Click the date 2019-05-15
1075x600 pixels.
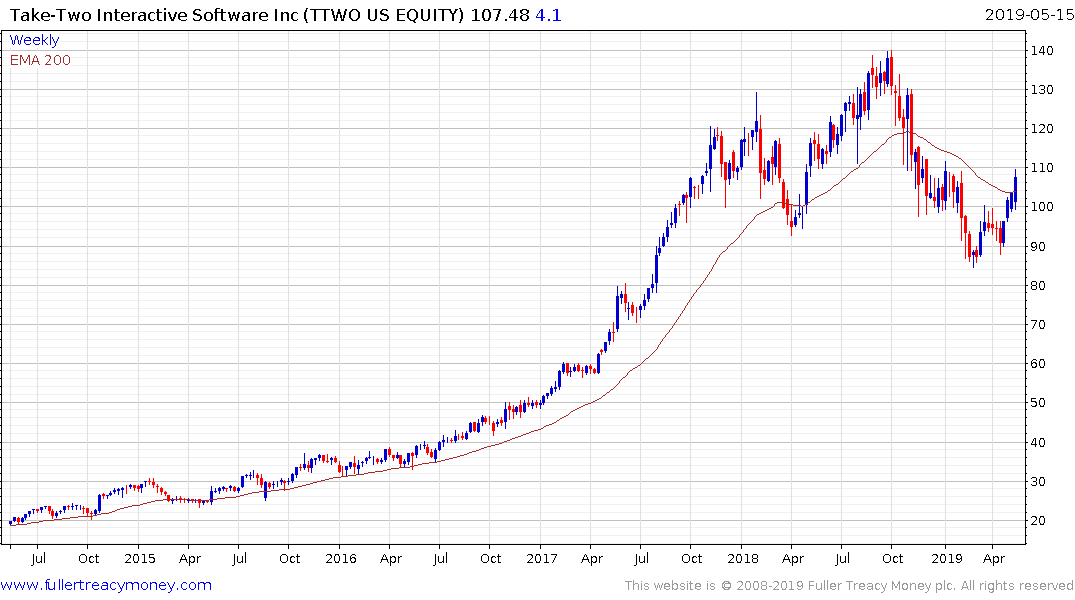coord(1029,14)
